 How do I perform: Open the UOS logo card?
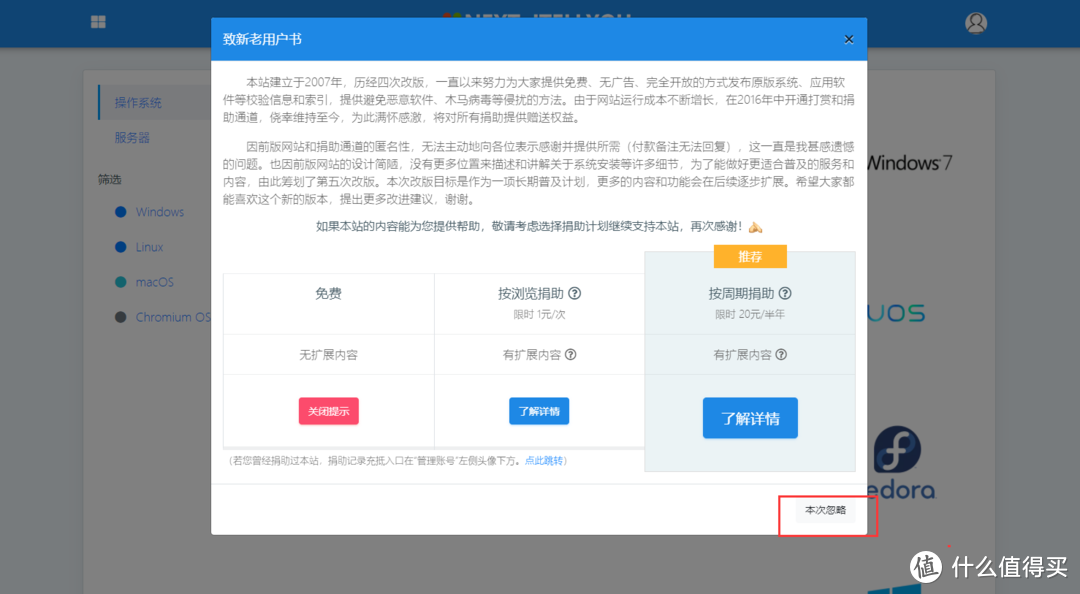895,314
